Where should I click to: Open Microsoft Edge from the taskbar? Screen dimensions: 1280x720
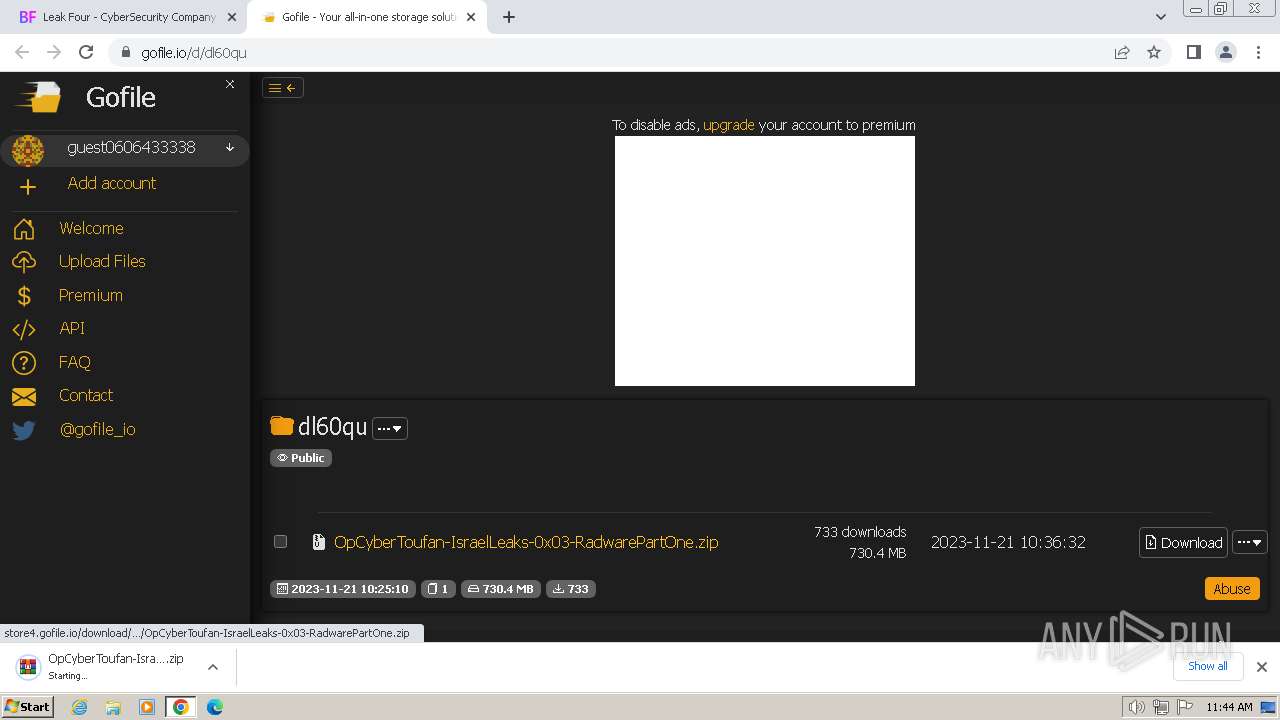click(x=214, y=707)
